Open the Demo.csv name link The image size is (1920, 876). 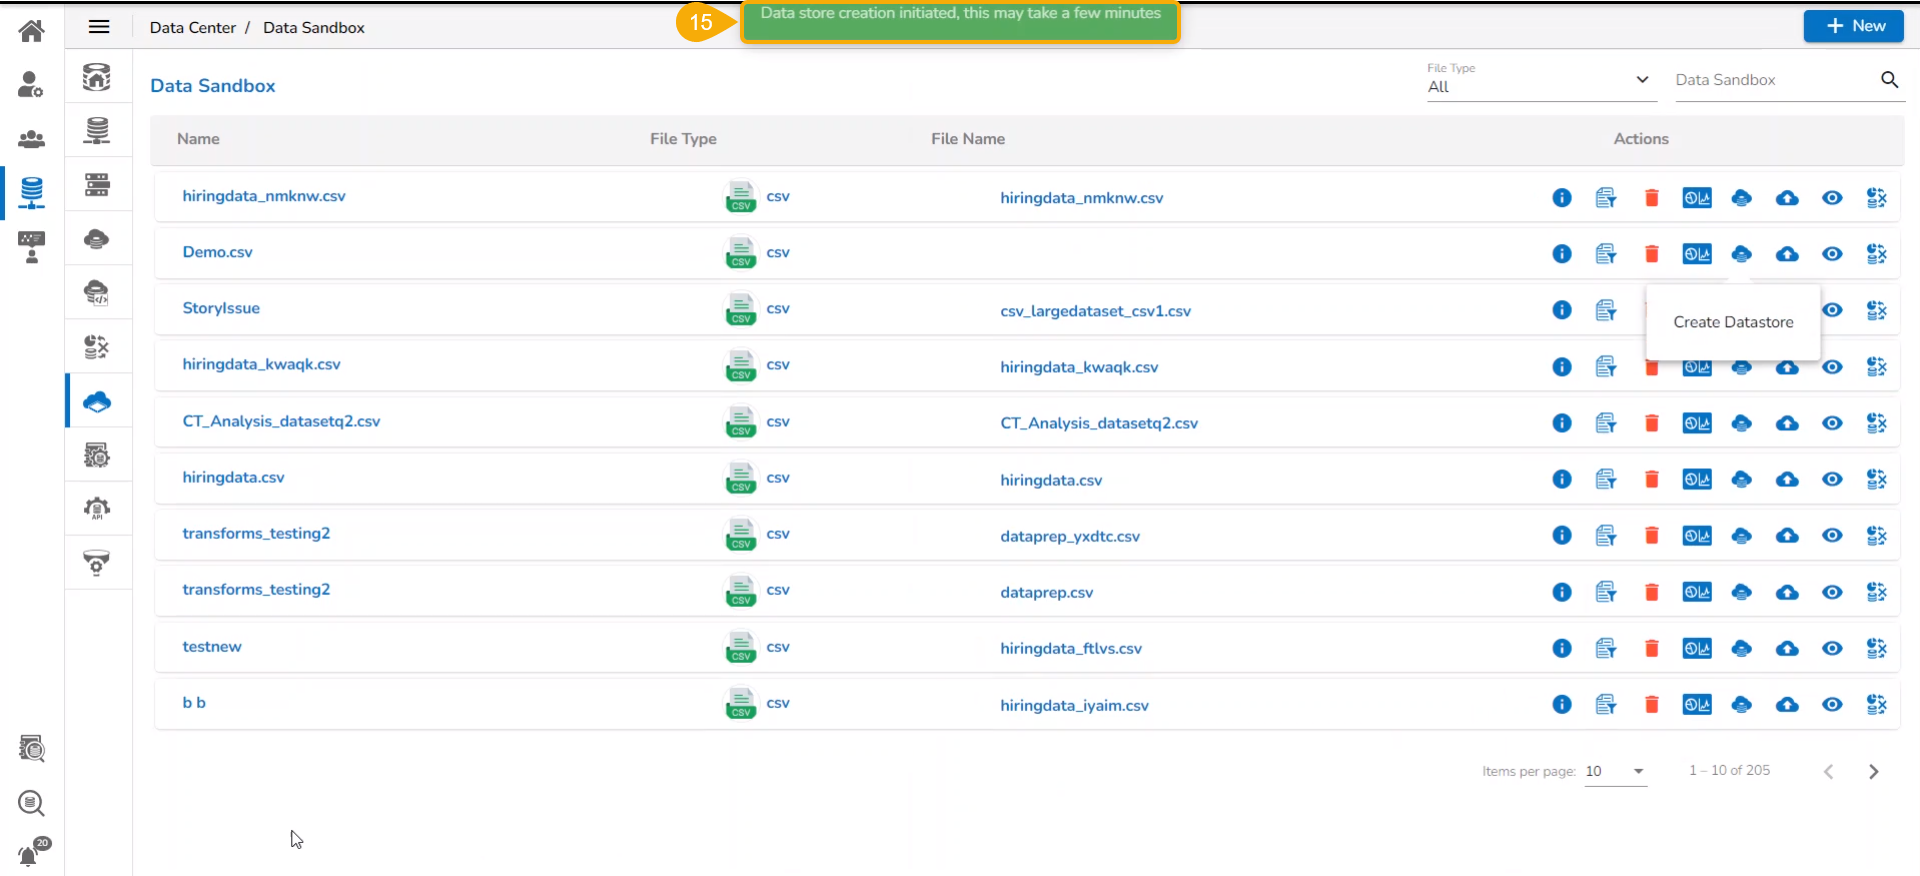click(x=218, y=252)
